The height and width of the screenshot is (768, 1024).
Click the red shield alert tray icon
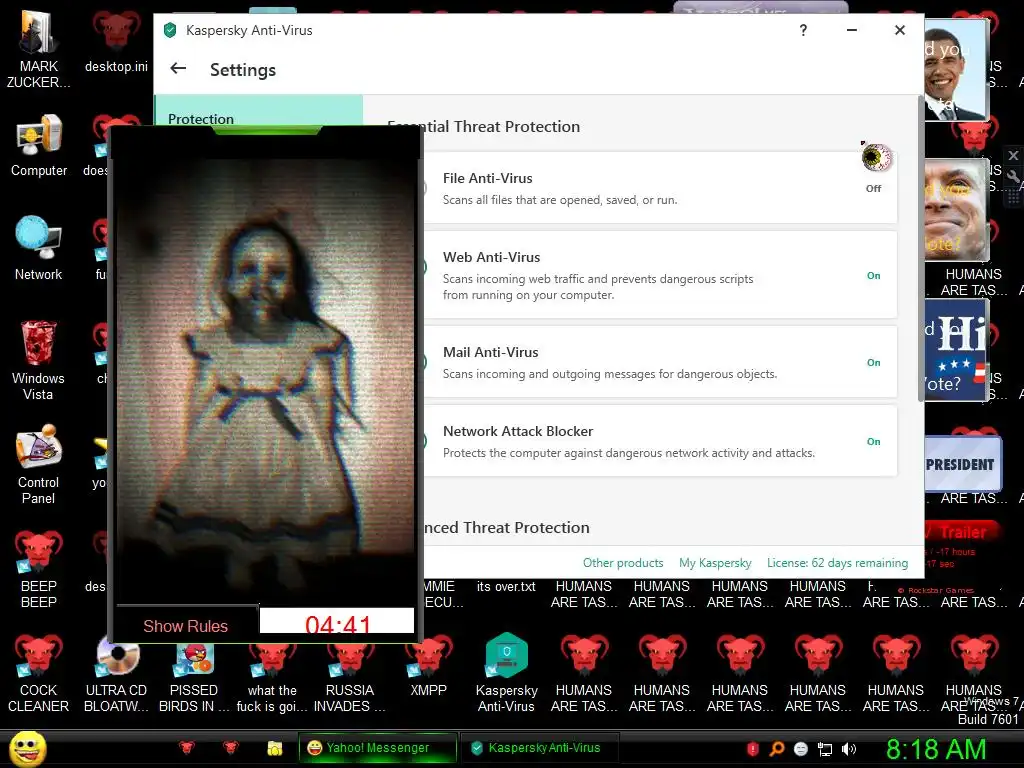[752, 749]
